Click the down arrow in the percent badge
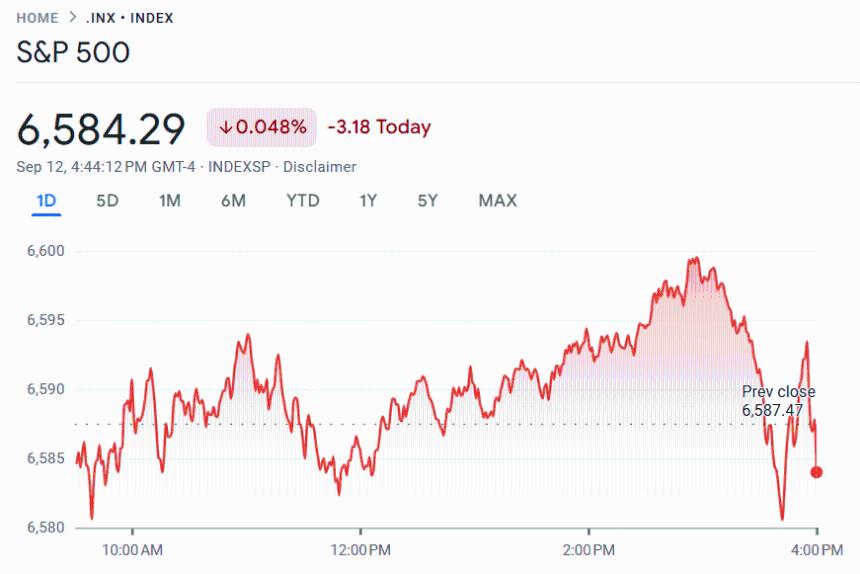Screen dimensions: 860x574 click(x=225, y=127)
